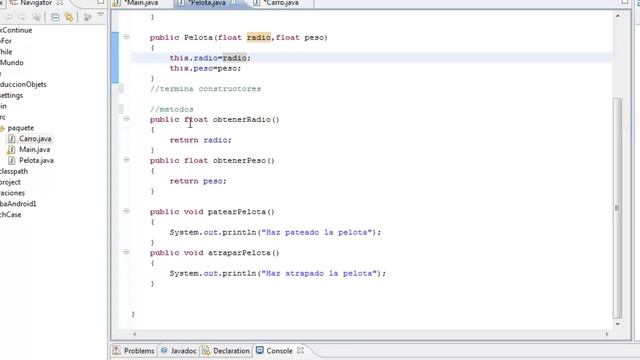Click the Navigator back arrow icon
Screen dimensions: 640x360
(x=9, y=17)
